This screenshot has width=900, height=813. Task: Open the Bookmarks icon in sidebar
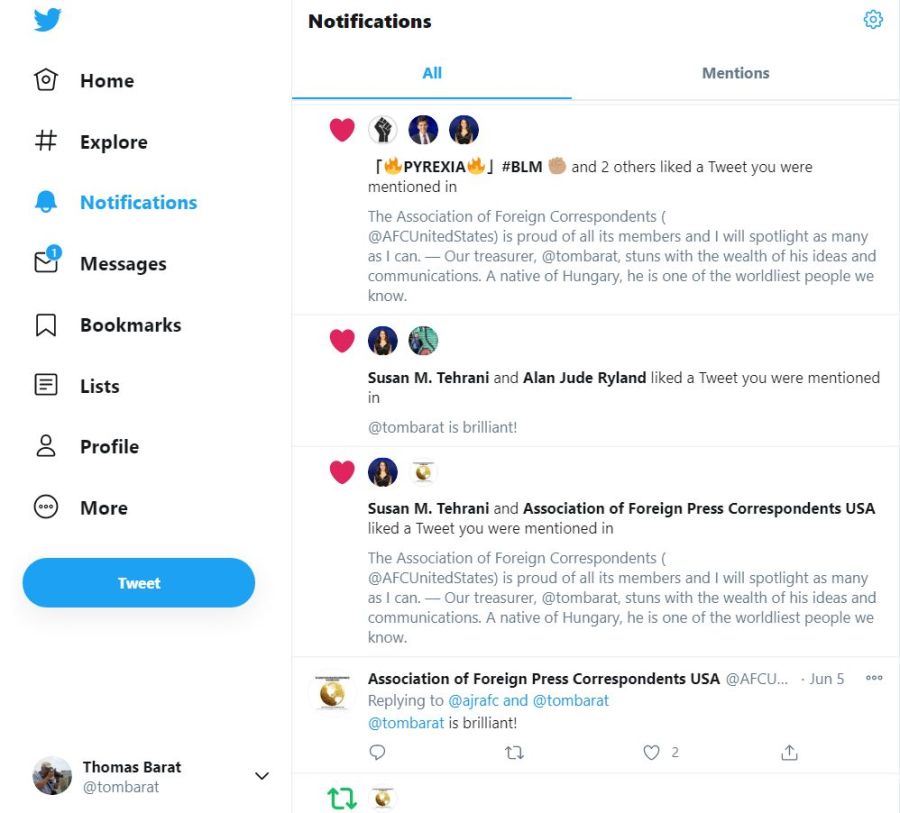tap(46, 325)
